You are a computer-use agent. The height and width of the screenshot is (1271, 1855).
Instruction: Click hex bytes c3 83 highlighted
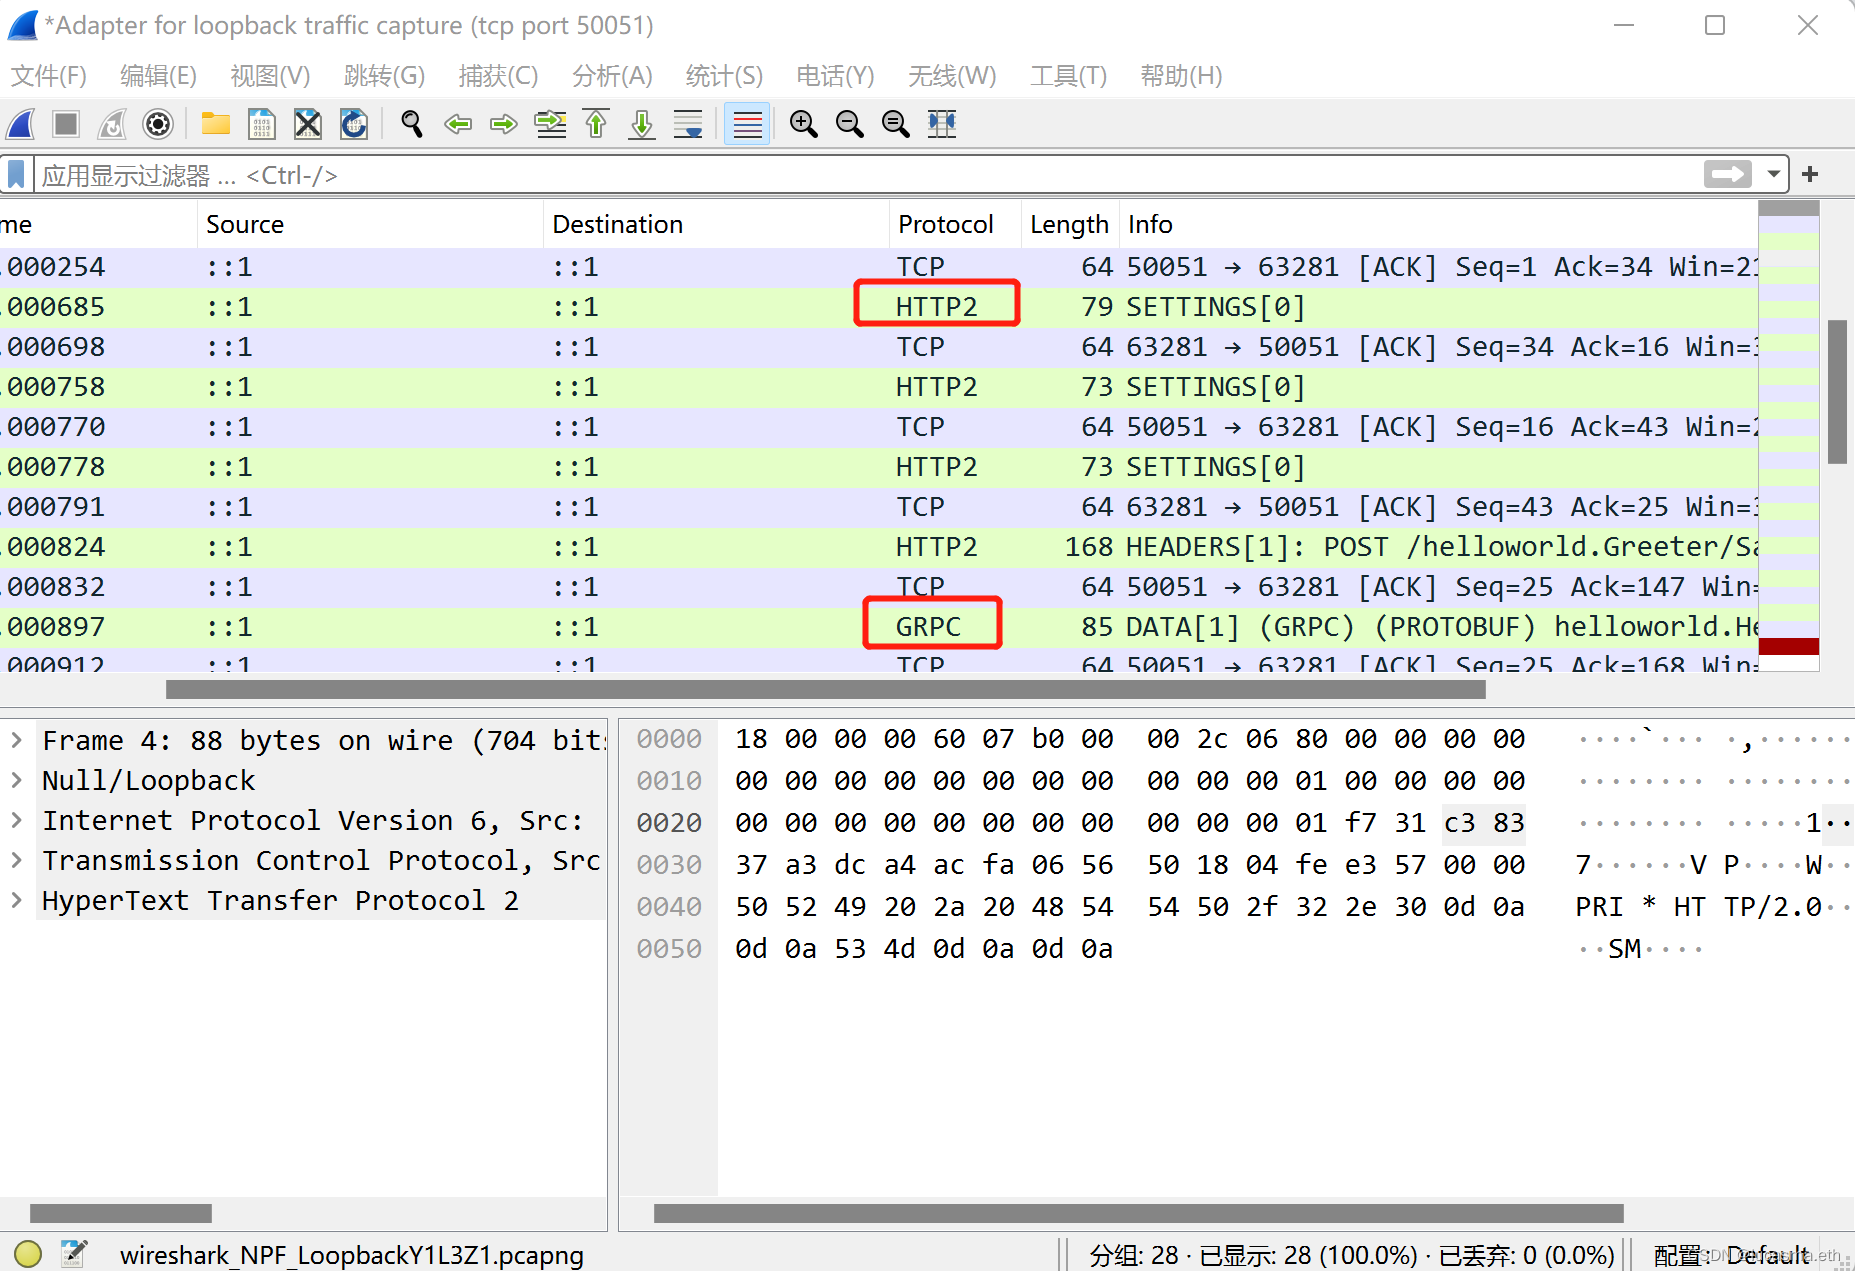click(1484, 823)
